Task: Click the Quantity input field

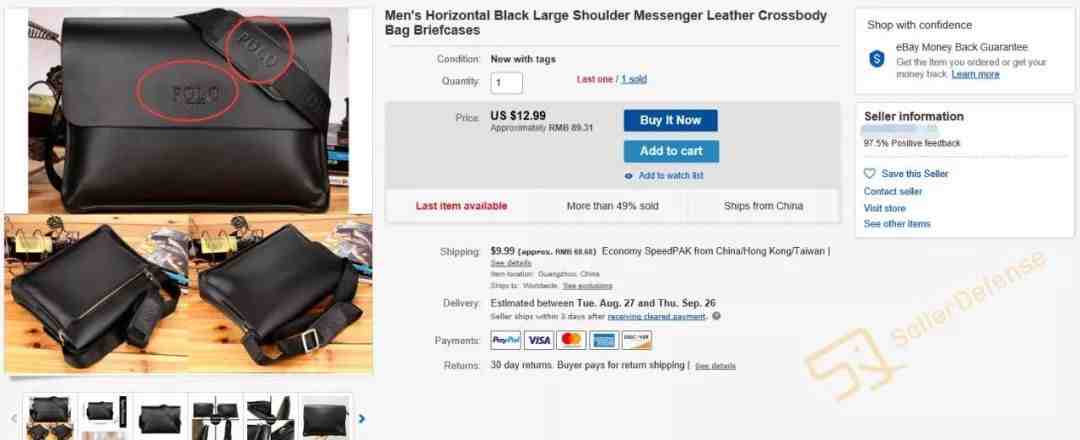Action: pyautogui.click(x=506, y=83)
